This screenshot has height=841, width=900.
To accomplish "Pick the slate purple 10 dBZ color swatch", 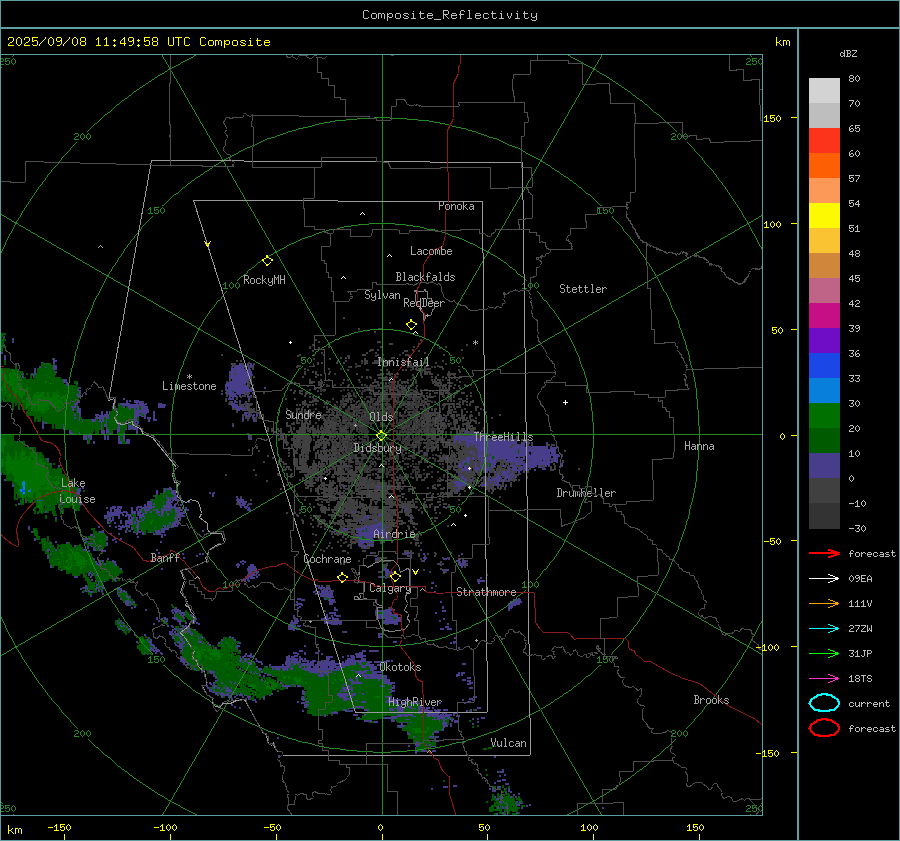I will point(824,466).
